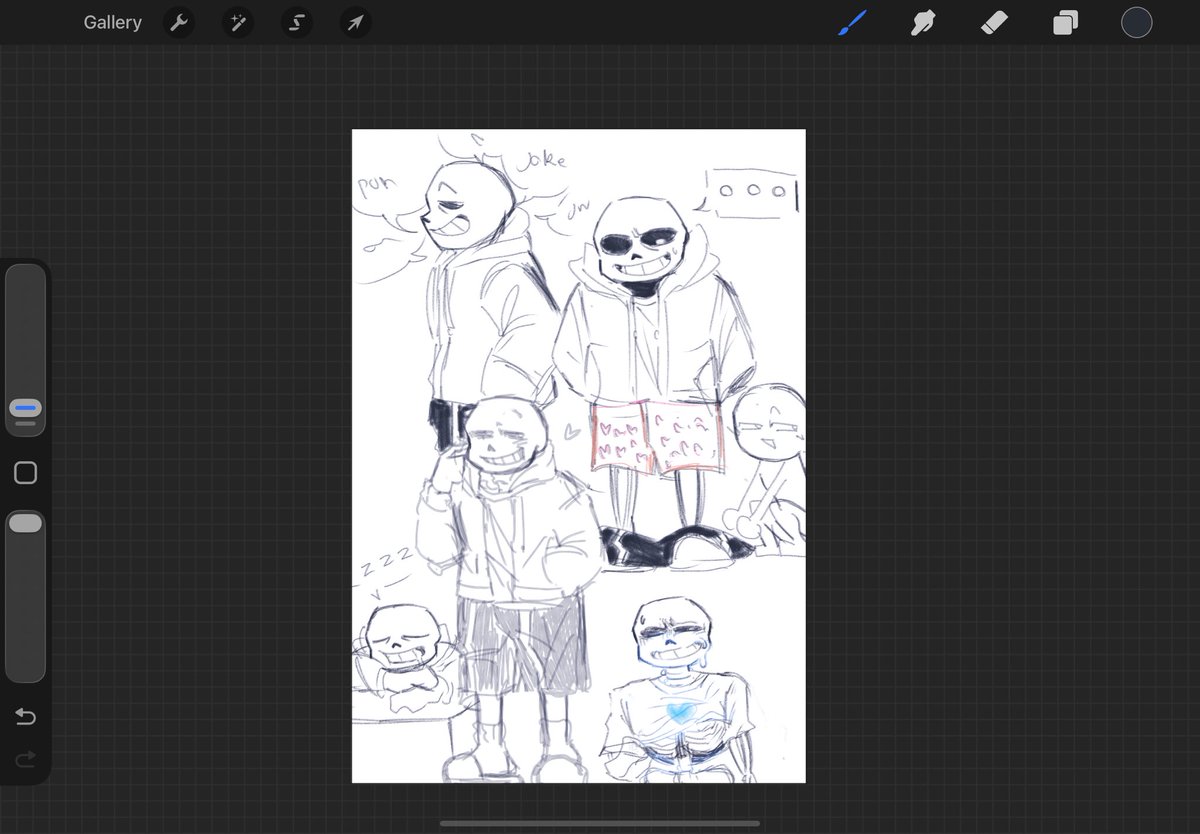Image resolution: width=1200 pixels, height=834 pixels.
Task: Select the Eraser tool
Action: click(x=994, y=22)
